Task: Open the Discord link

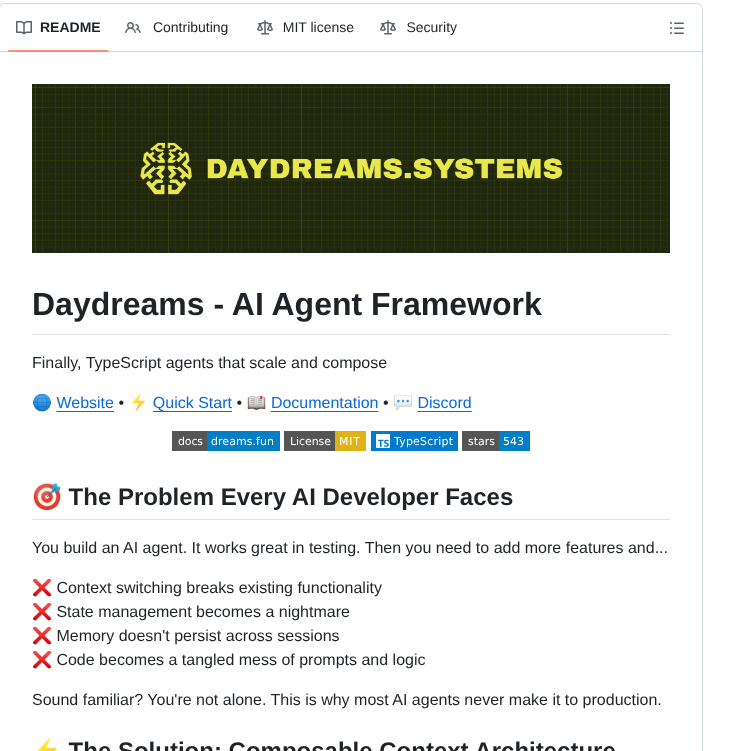Action: coord(444,403)
